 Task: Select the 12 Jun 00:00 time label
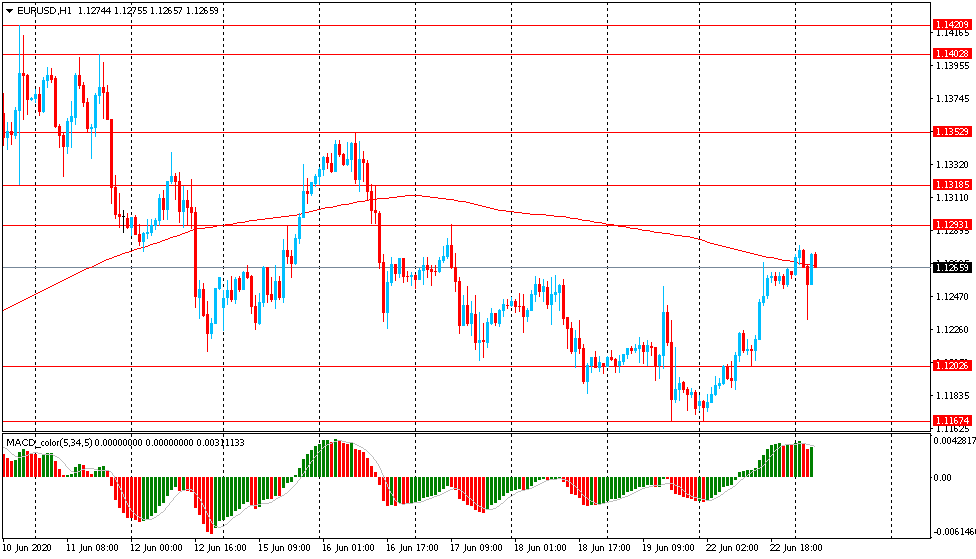[156, 548]
